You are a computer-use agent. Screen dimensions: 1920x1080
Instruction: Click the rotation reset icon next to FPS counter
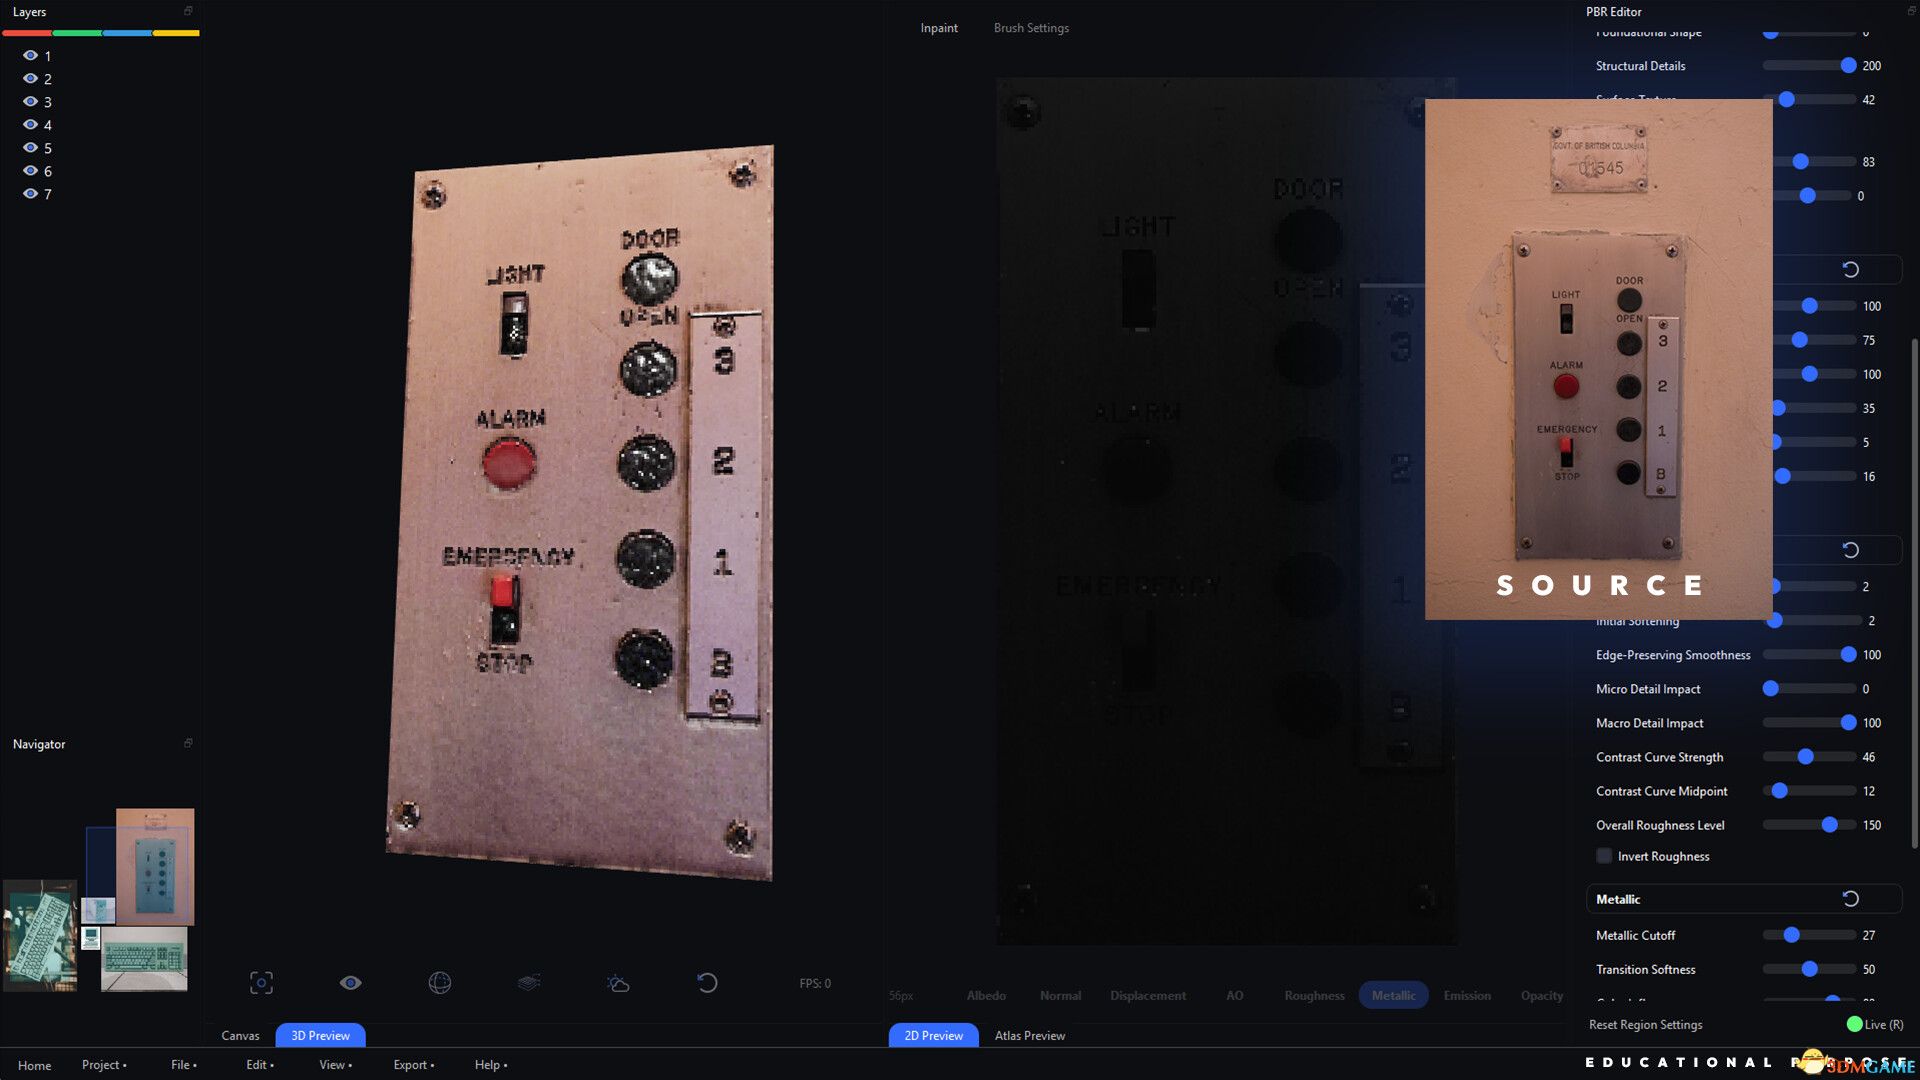coord(708,983)
